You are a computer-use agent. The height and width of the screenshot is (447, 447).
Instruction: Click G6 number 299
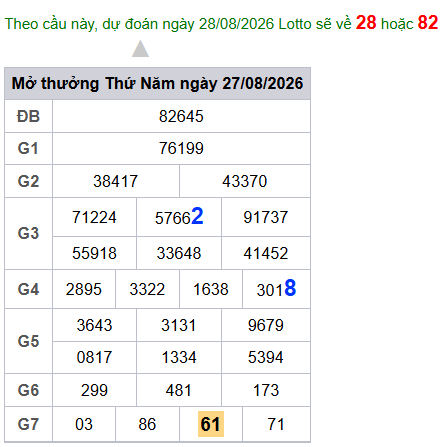[x=94, y=390]
